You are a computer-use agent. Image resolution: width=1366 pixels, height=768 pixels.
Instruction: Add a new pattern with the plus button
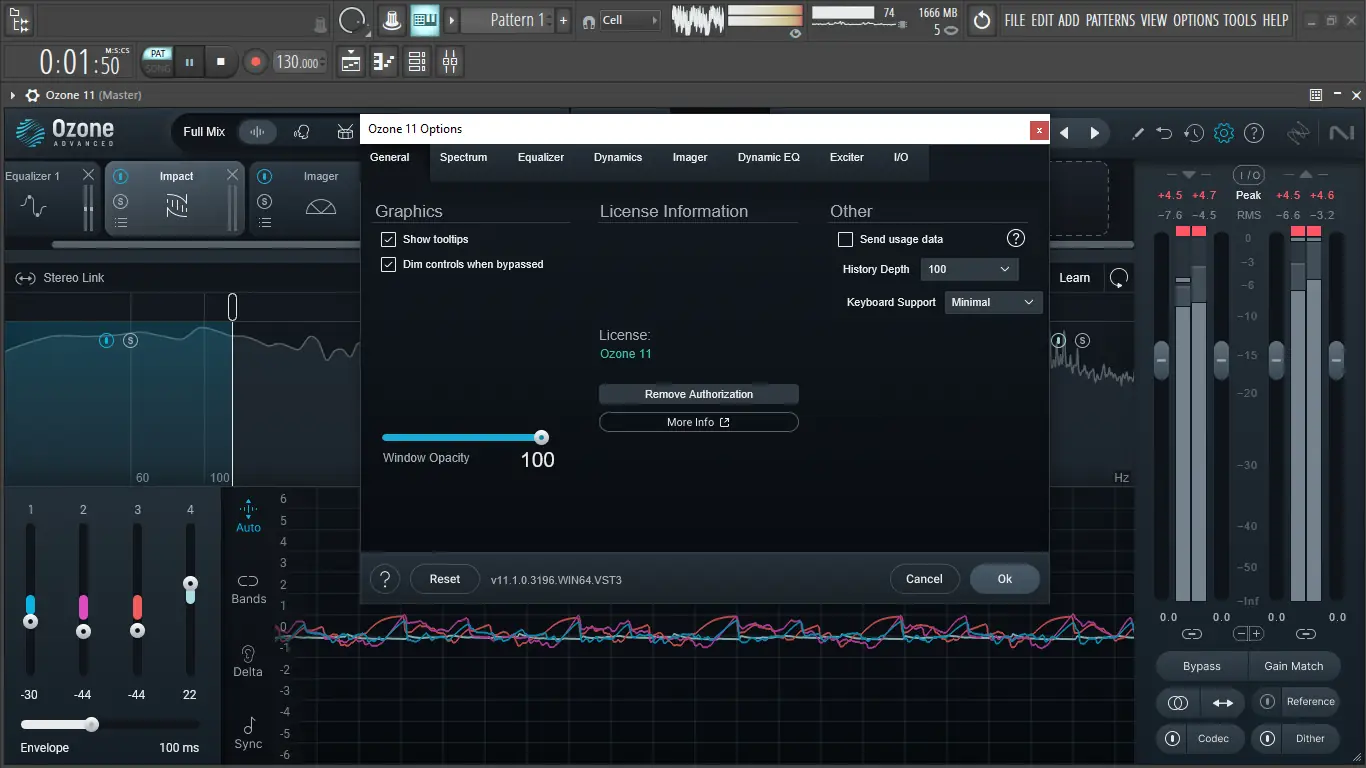pyautogui.click(x=564, y=20)
